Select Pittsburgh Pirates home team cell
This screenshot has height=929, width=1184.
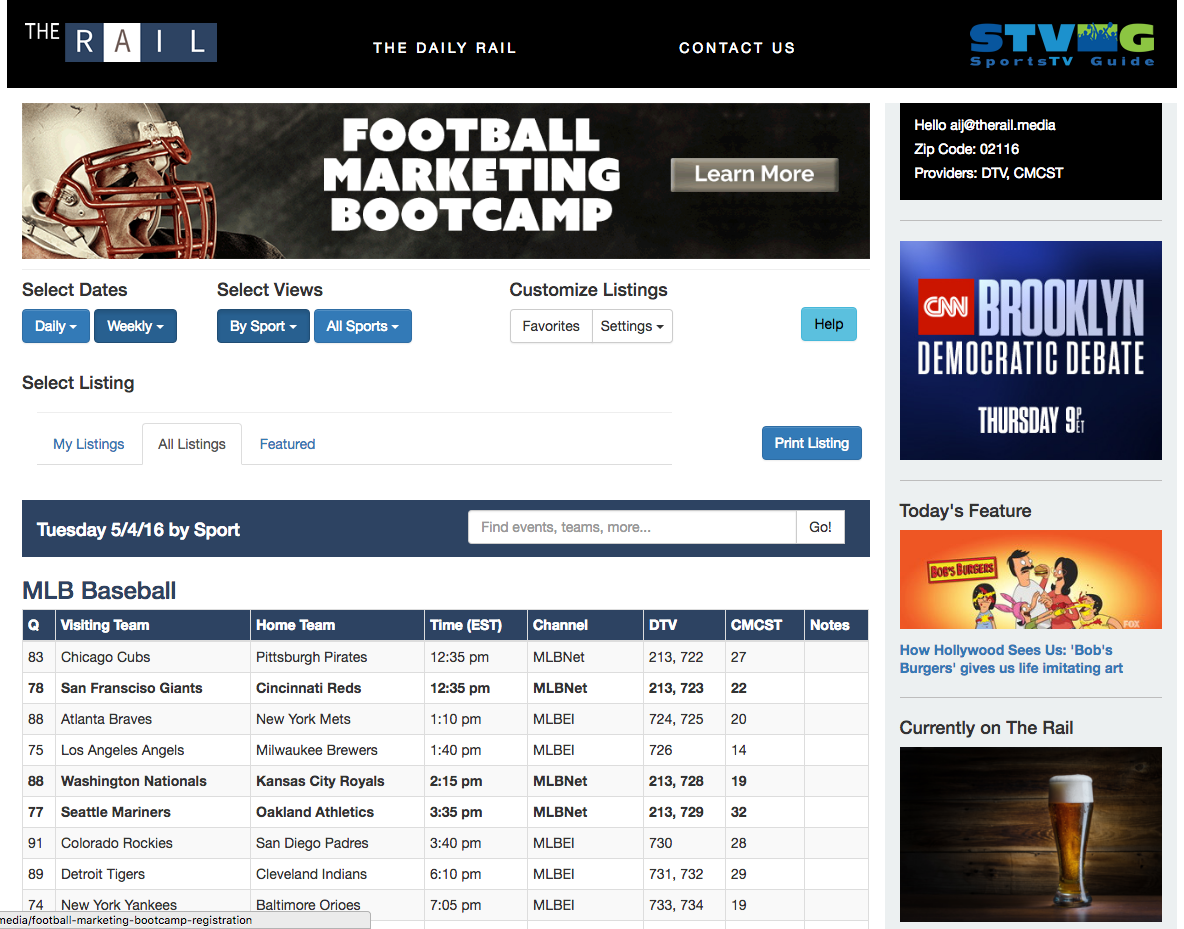337,657
